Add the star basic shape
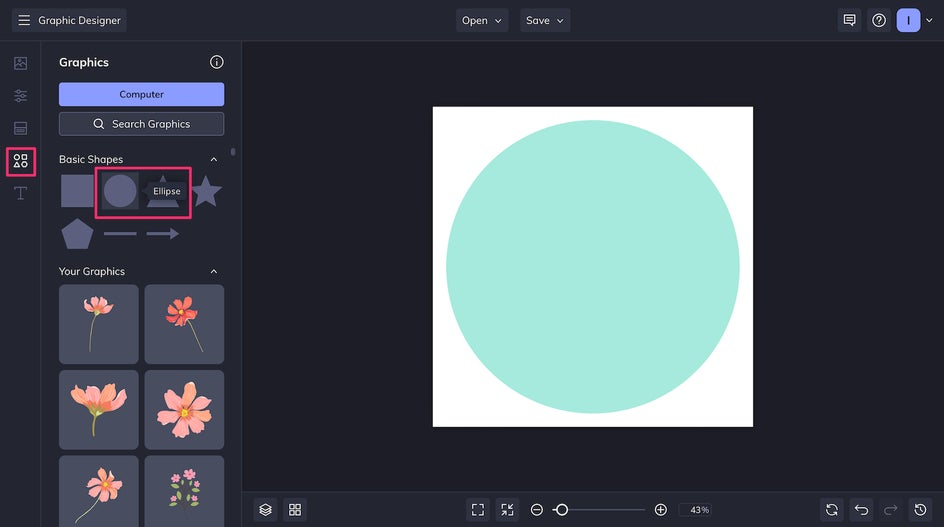The height and width of the screenshot is (527, 944). (206, 191)
